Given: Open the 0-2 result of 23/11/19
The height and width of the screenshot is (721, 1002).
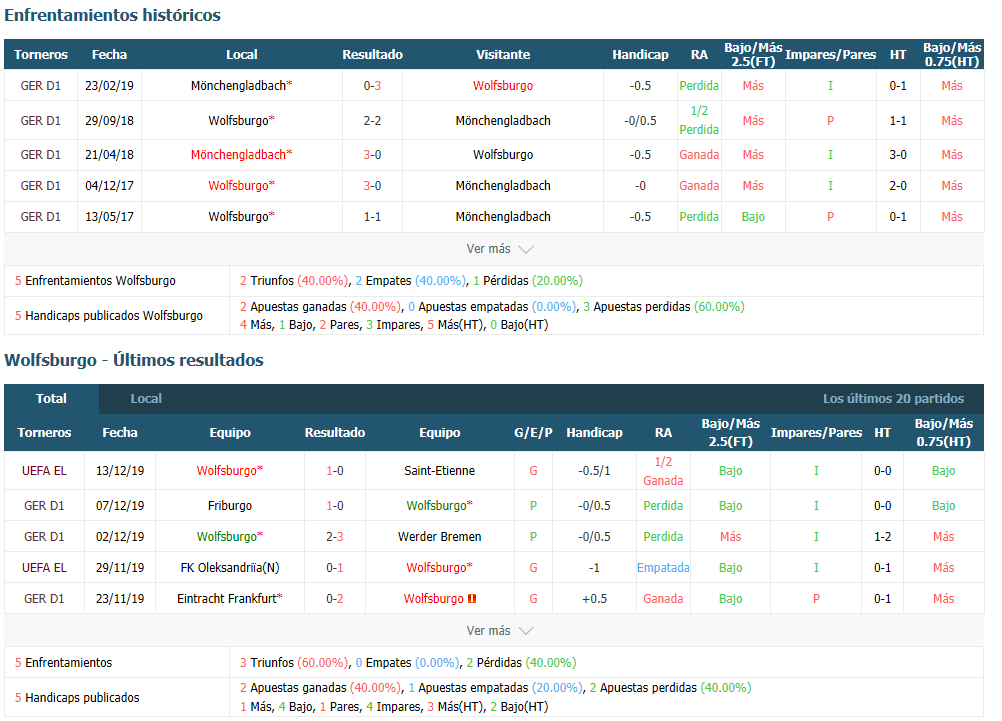Looking at the screenshot, I should tap(335, 599).
